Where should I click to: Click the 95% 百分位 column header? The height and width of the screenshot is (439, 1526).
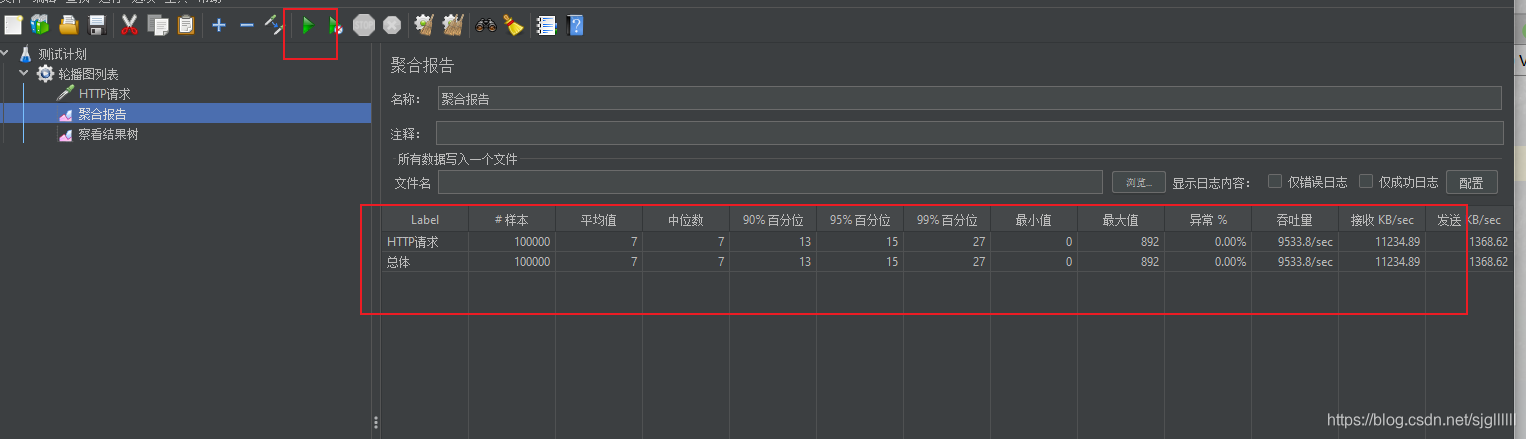coord(860,220)
